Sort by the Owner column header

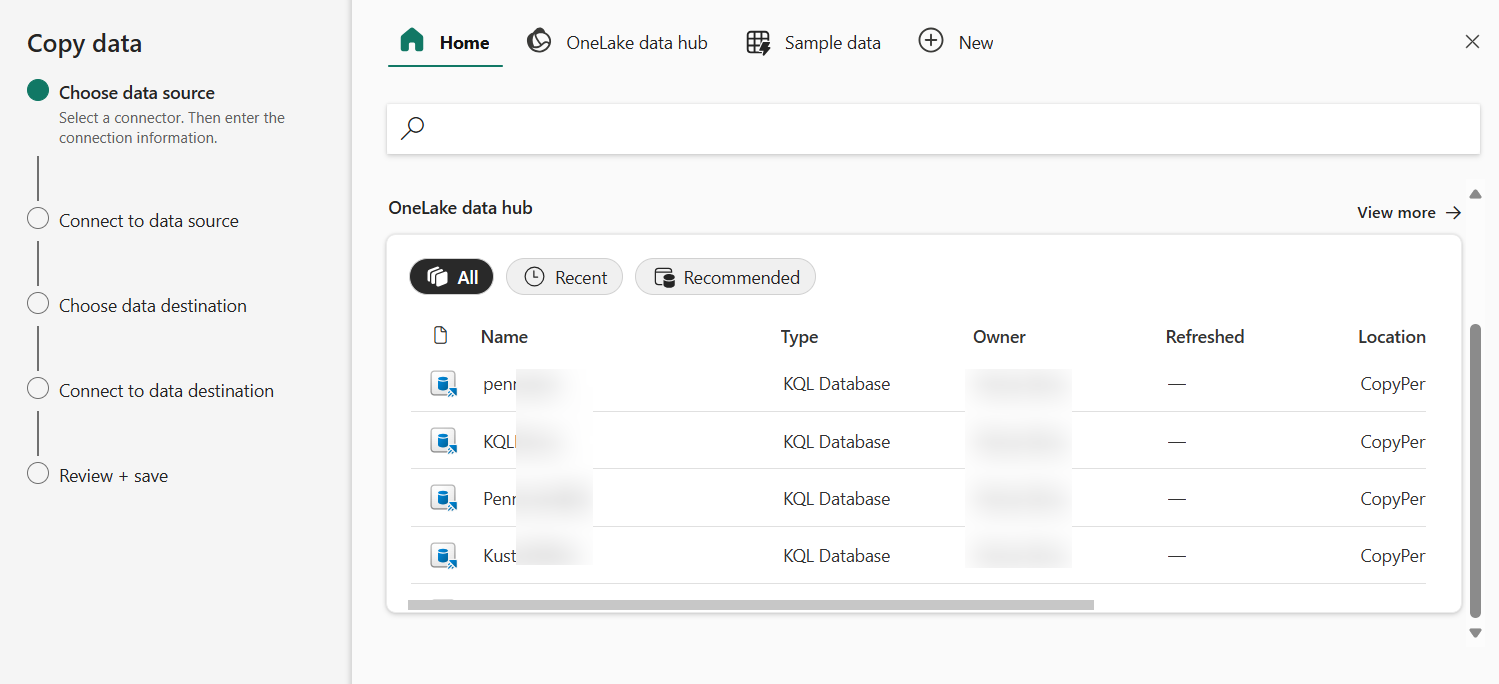point(999,337)
